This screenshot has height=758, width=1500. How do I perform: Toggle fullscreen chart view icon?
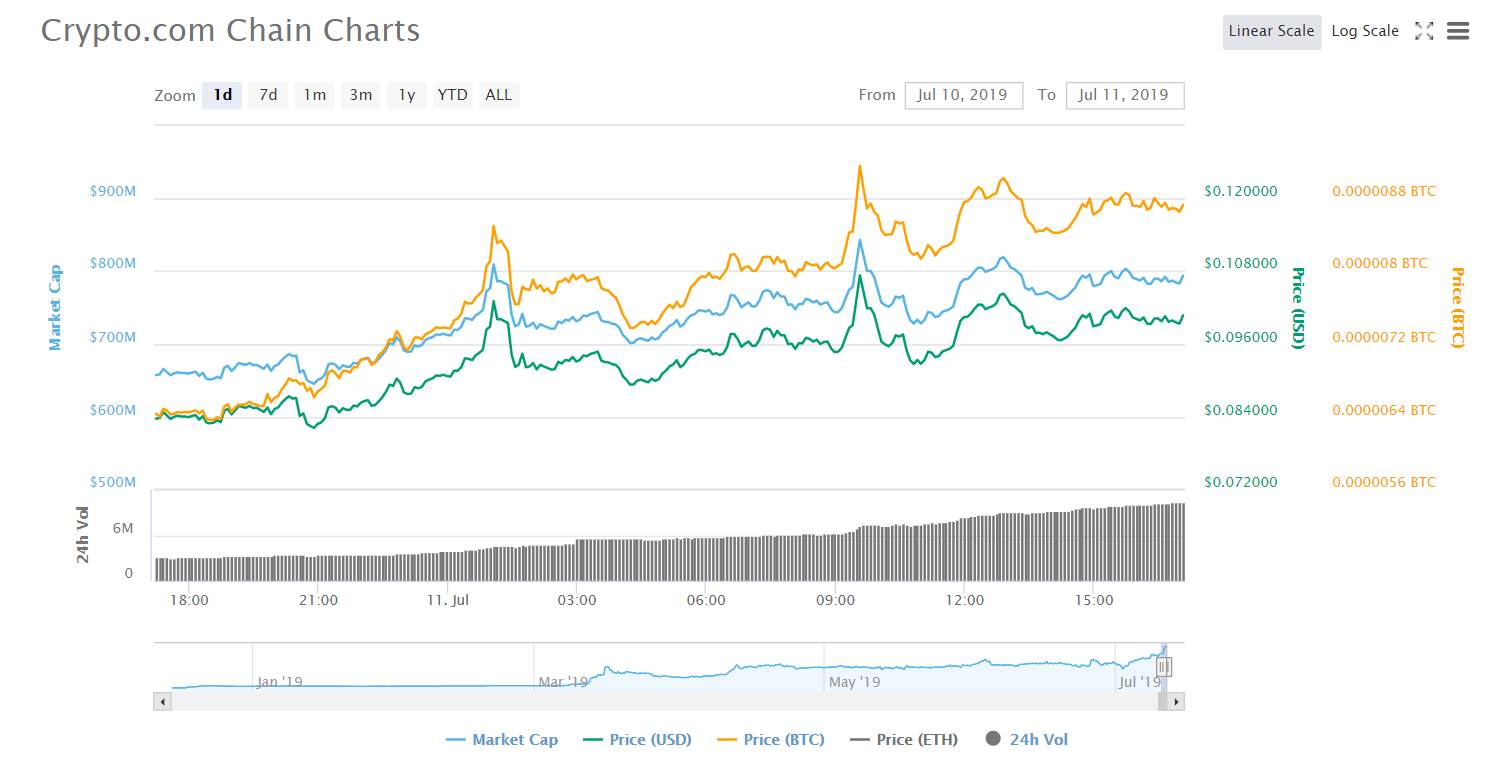click(1424, 31)
